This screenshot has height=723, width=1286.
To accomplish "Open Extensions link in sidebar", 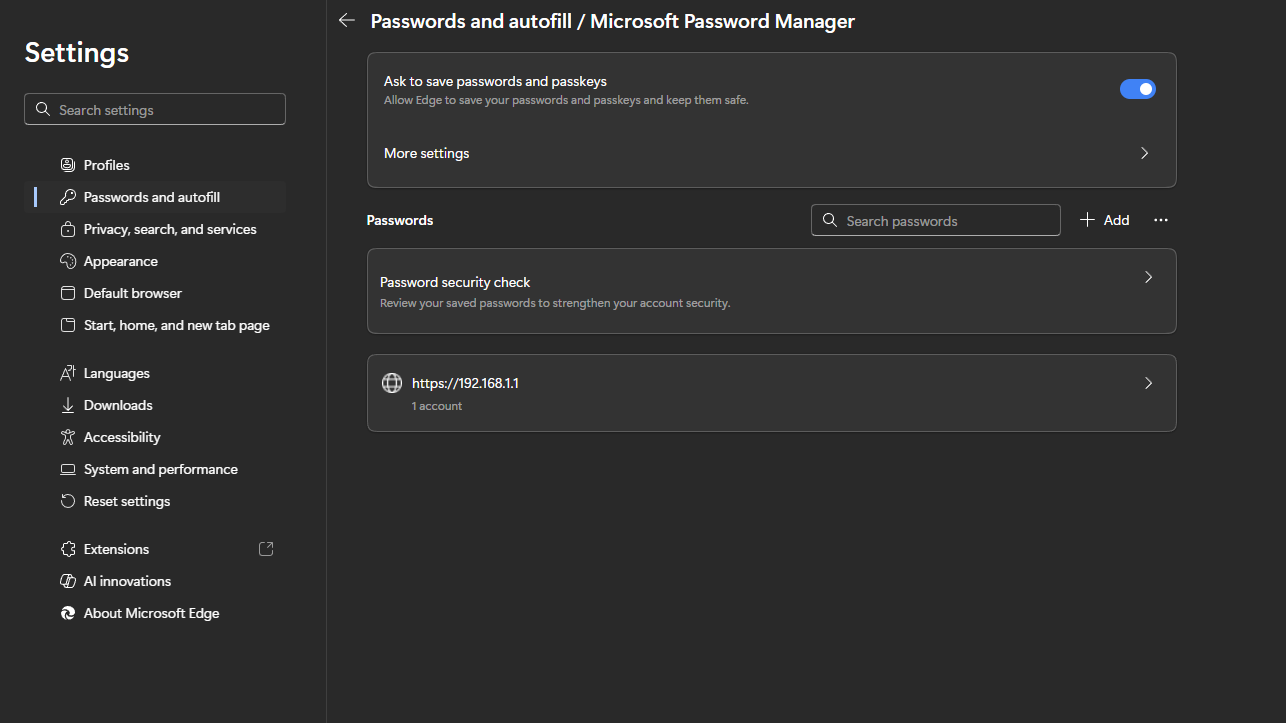I will [x=155, y=549].
